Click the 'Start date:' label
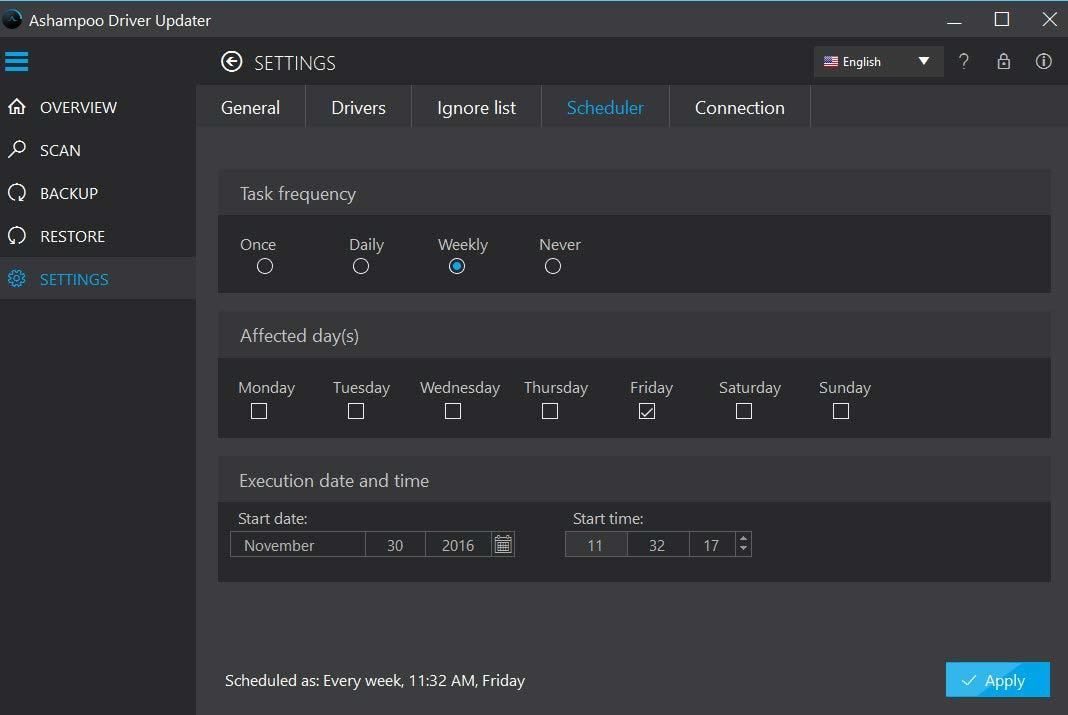 coord(272,518)
